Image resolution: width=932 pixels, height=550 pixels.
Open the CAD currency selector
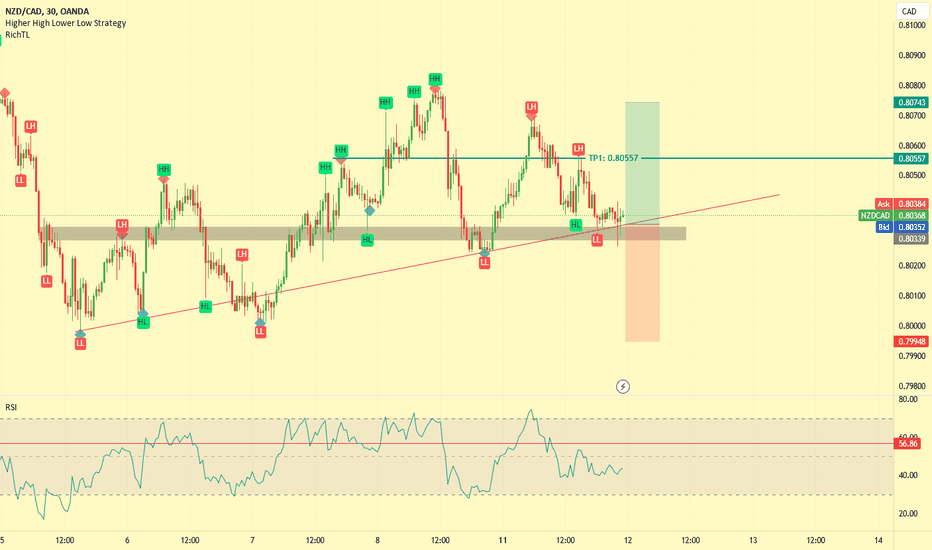(909, 11)
